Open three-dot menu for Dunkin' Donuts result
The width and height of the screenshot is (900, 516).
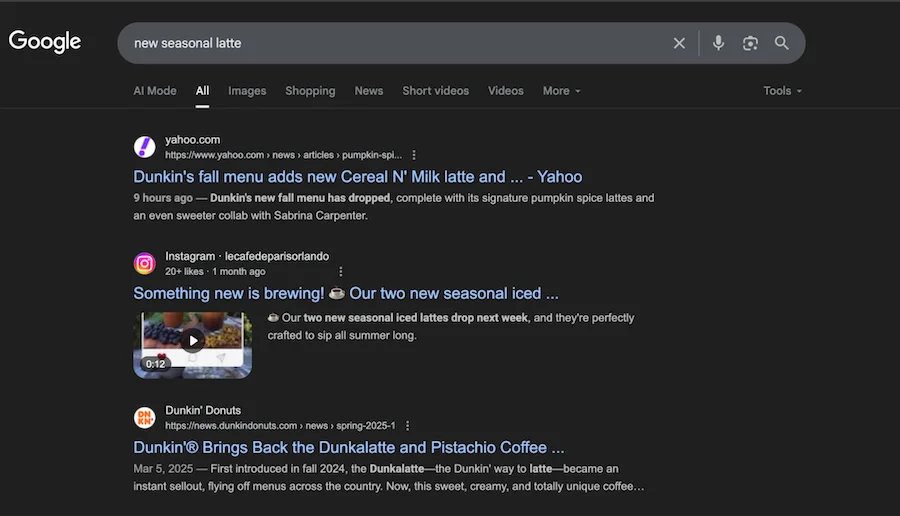pyautogui.click(x=408, y=426)
